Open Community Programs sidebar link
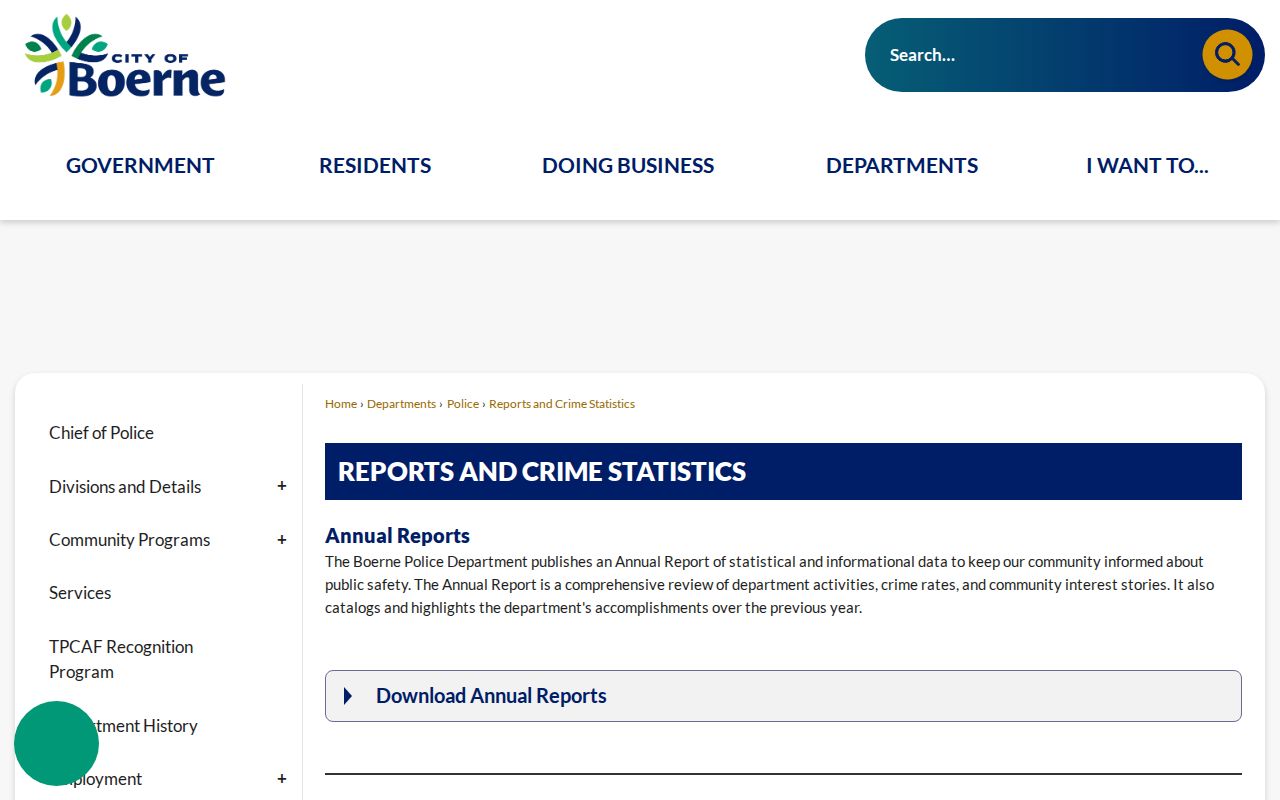 coord(130,540)
